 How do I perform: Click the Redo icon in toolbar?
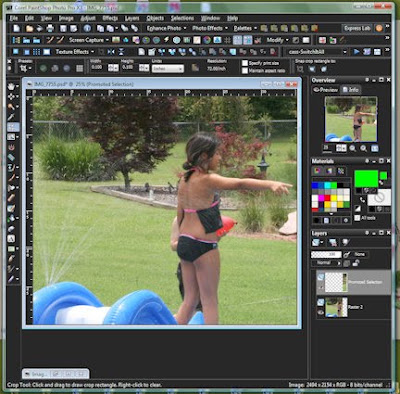(x=134, y=28)
